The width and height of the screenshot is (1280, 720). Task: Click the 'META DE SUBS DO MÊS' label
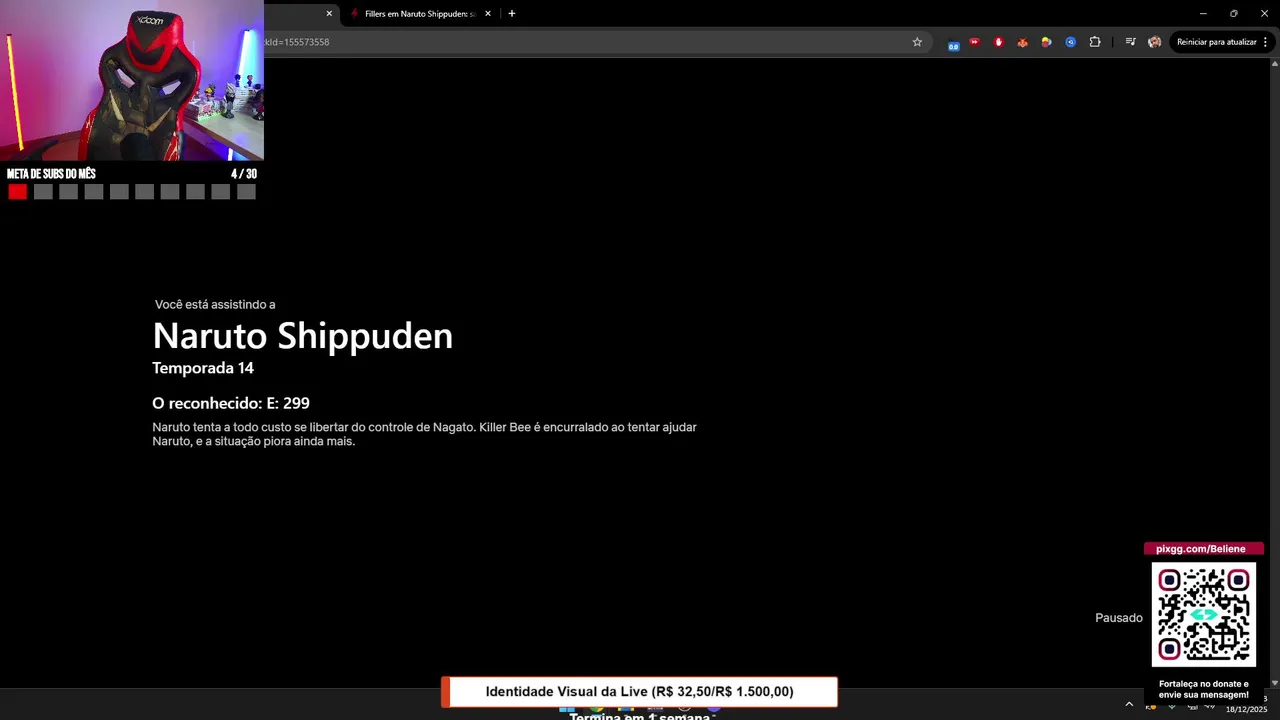(x=51, y=174)
